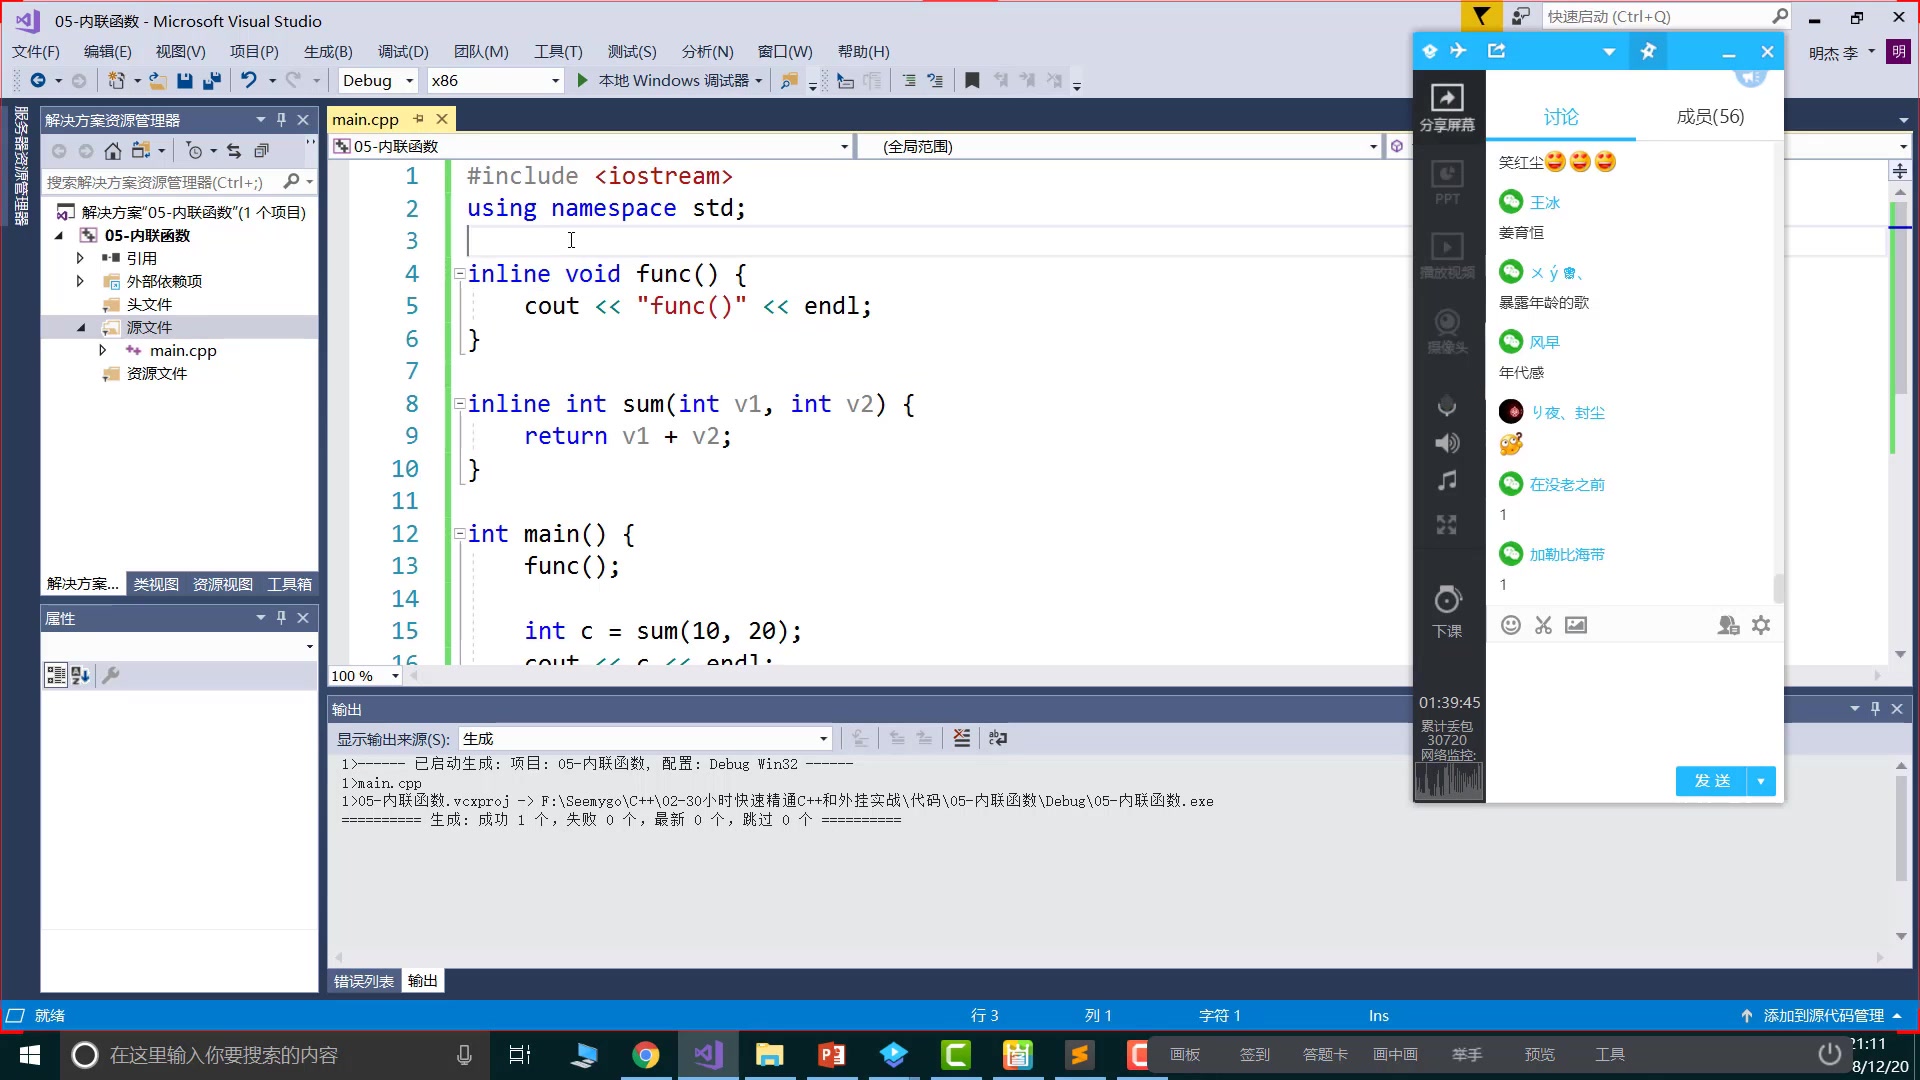1920x1080 pixels.
Task: Click the emoji smiley icon in chat input
Action: coord(1510,624)
